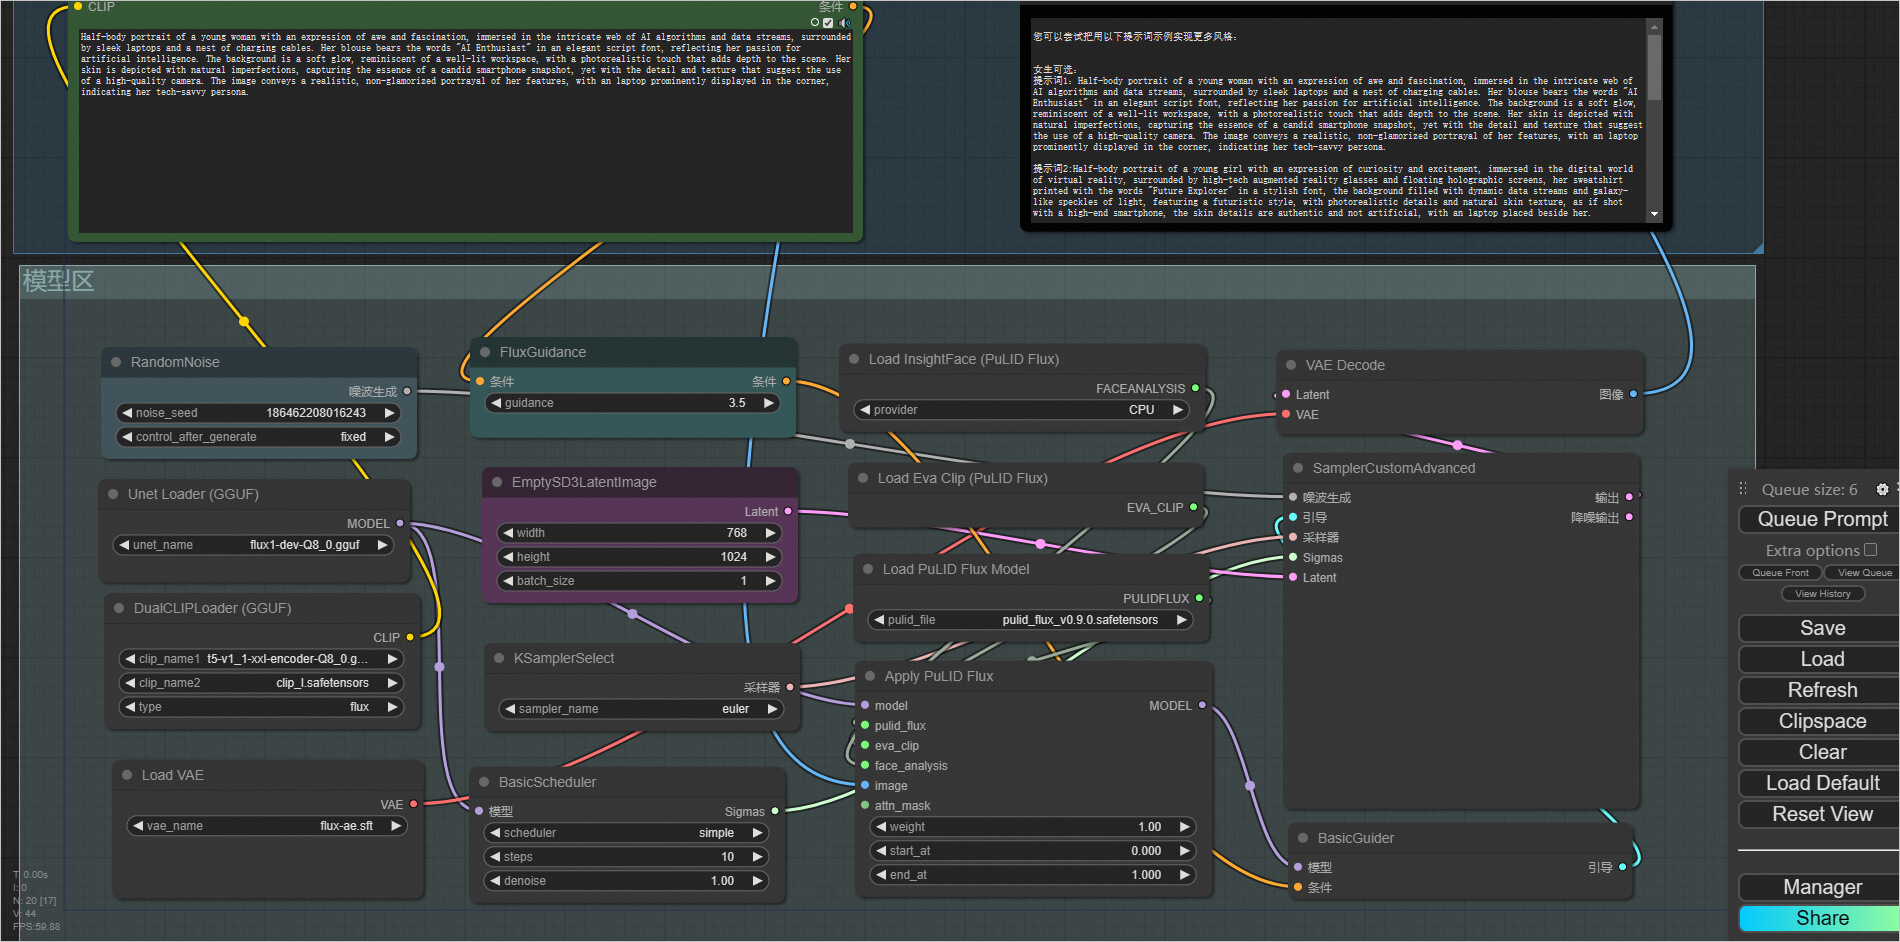This screenshot has width=1900, height=942.
Task: Save the workflow with the Save button
Action: [x=1822, y=628]
